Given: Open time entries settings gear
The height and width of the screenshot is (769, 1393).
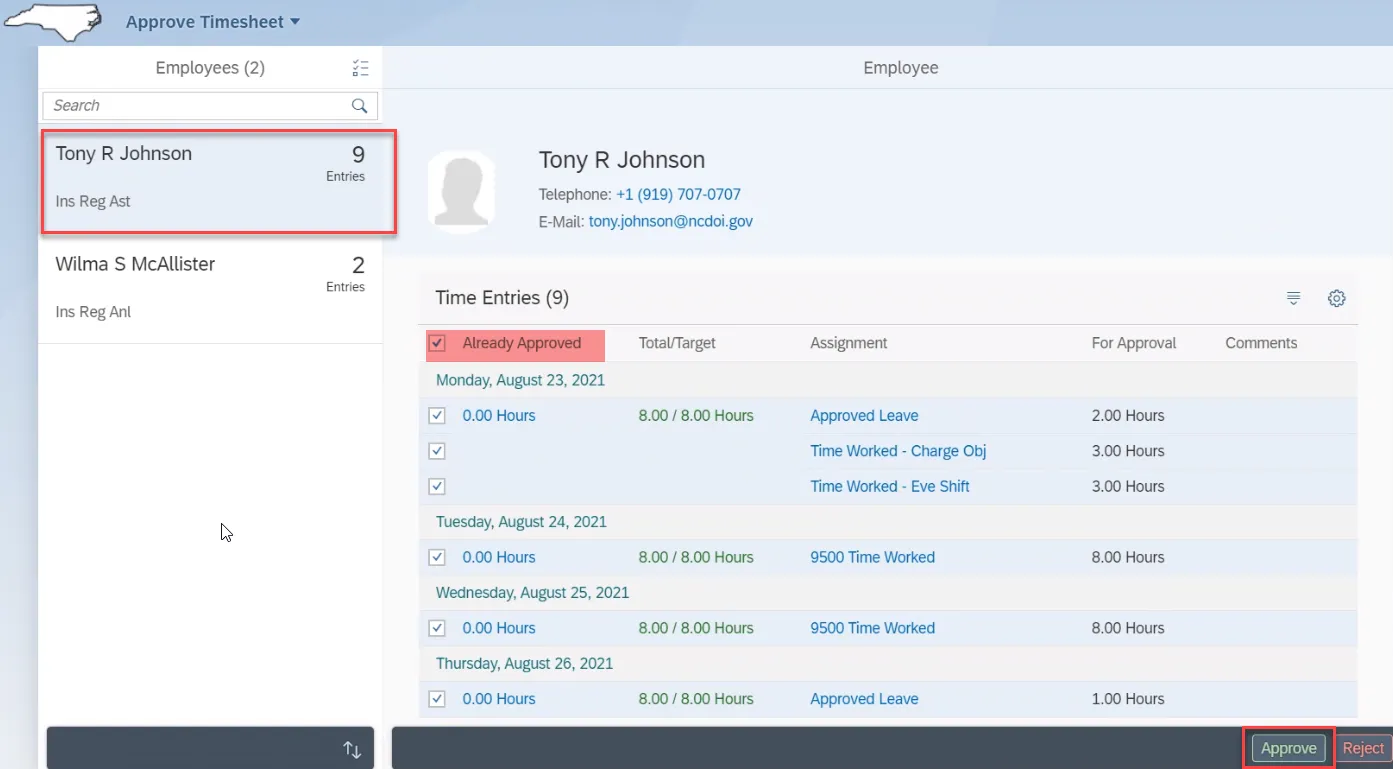Looking at the screenshot, I should point(1336,298).
